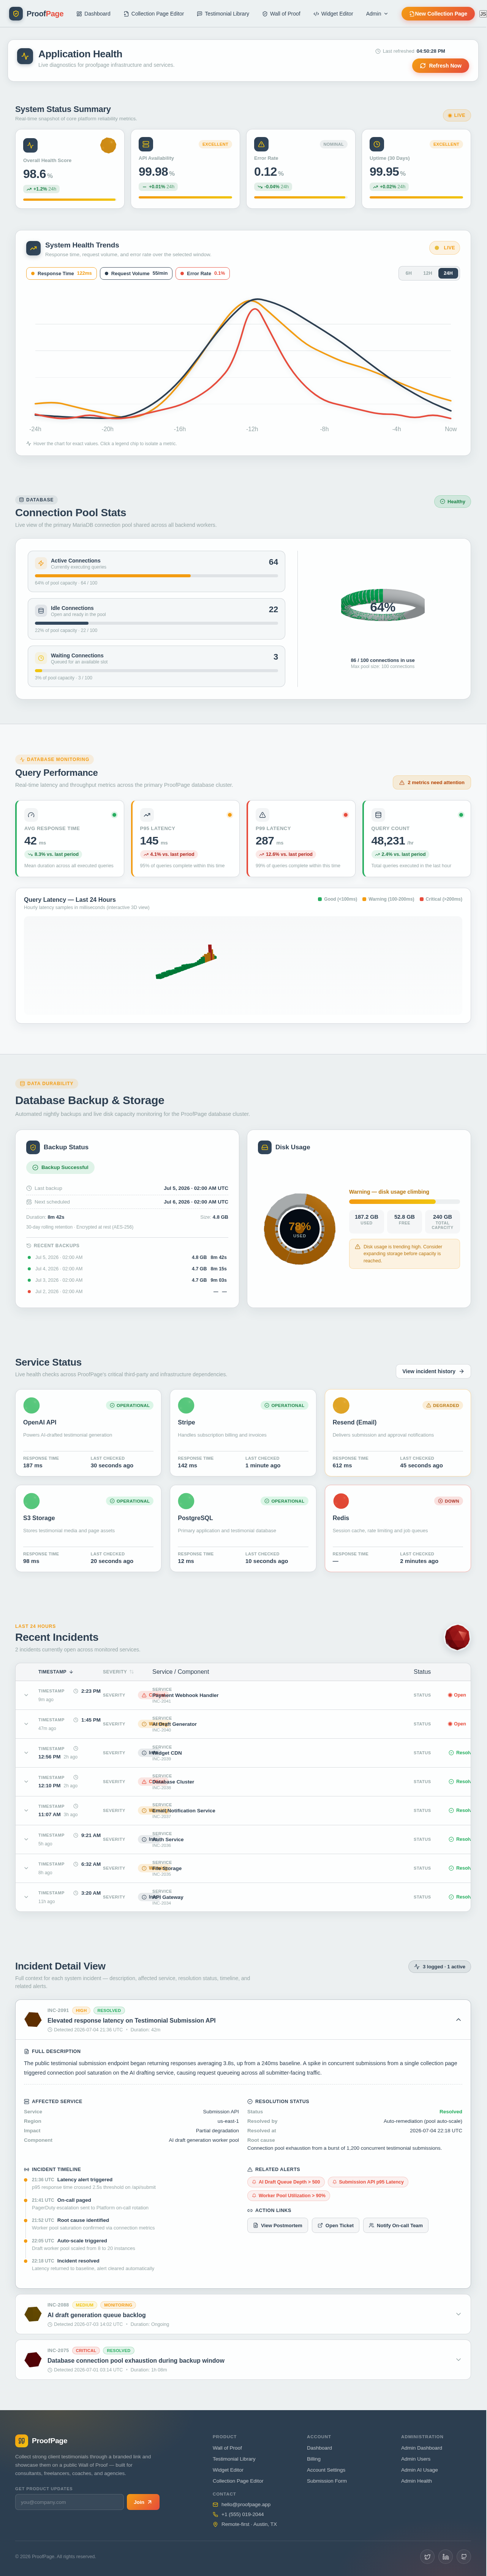This screenshot has width=487, height=2576.
Task: Click the New Collection Page button
Action: click(x=438, y=14)
